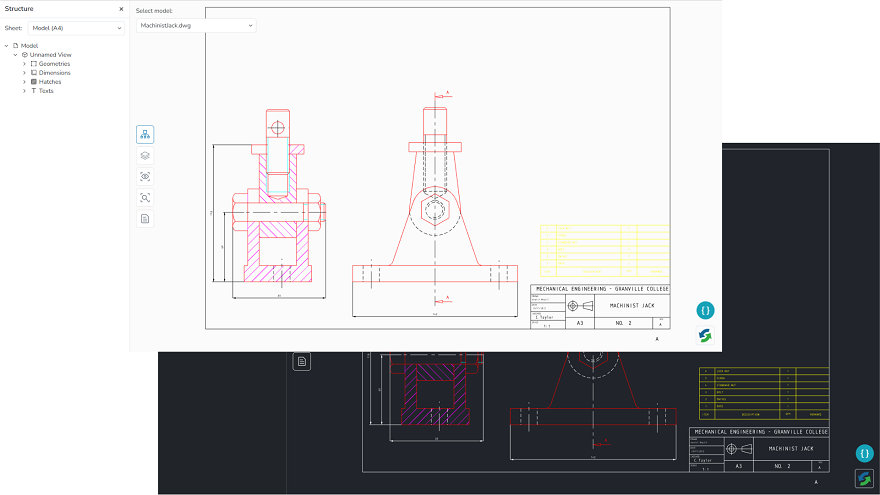
Task: Click 'MACHINIST JACK' title in front drawing
Action: 632,306
